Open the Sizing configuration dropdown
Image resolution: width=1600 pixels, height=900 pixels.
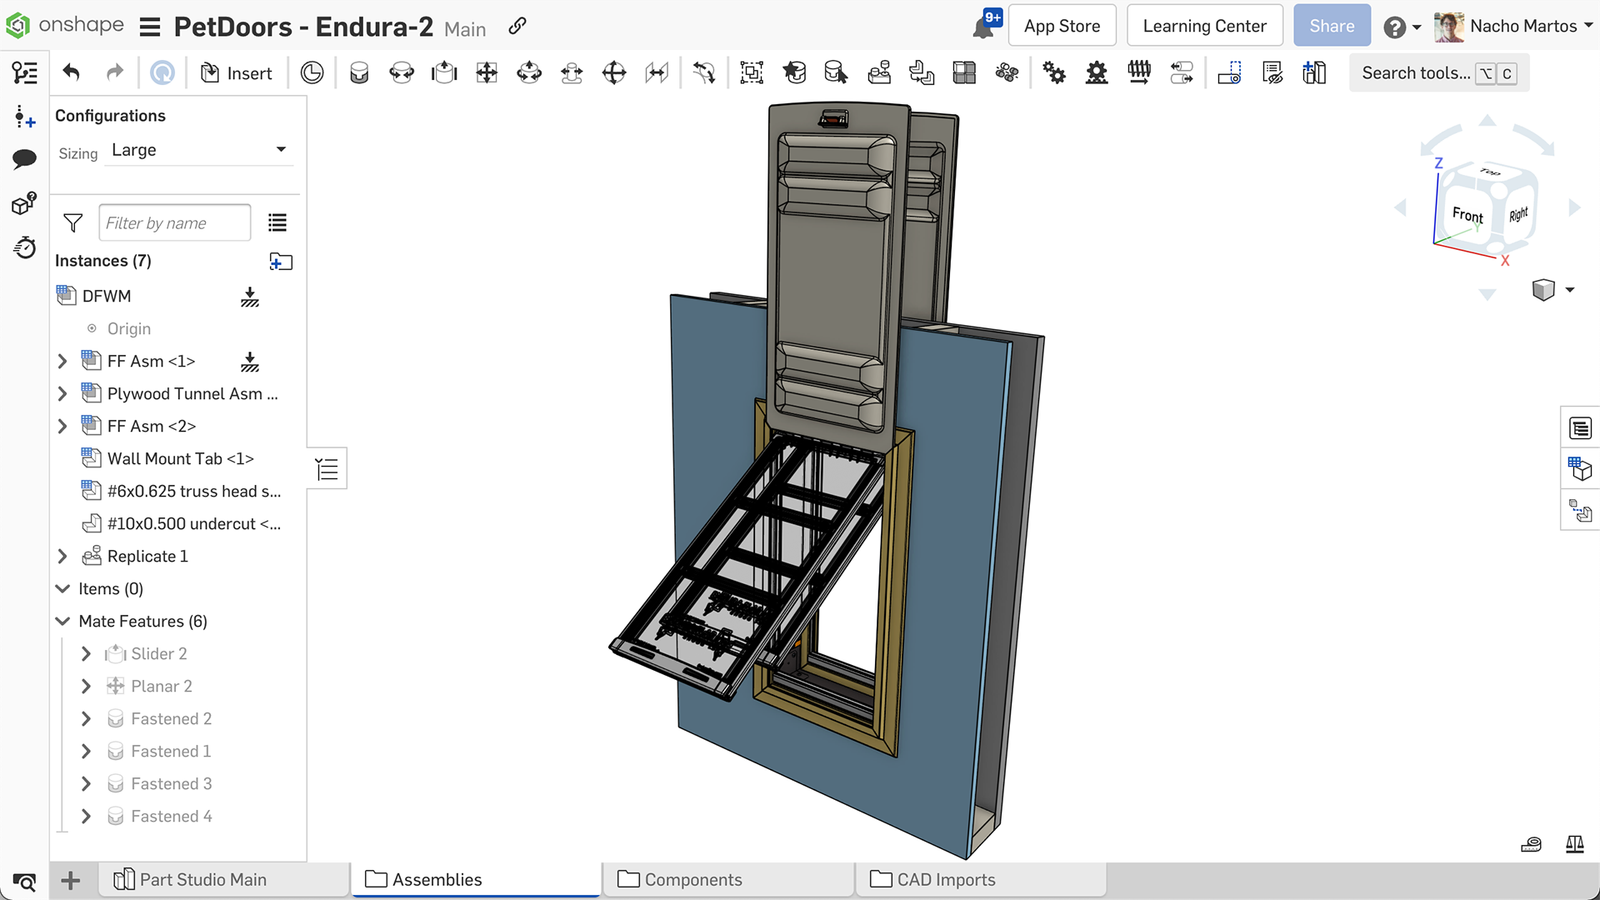[x=198, y=150]
